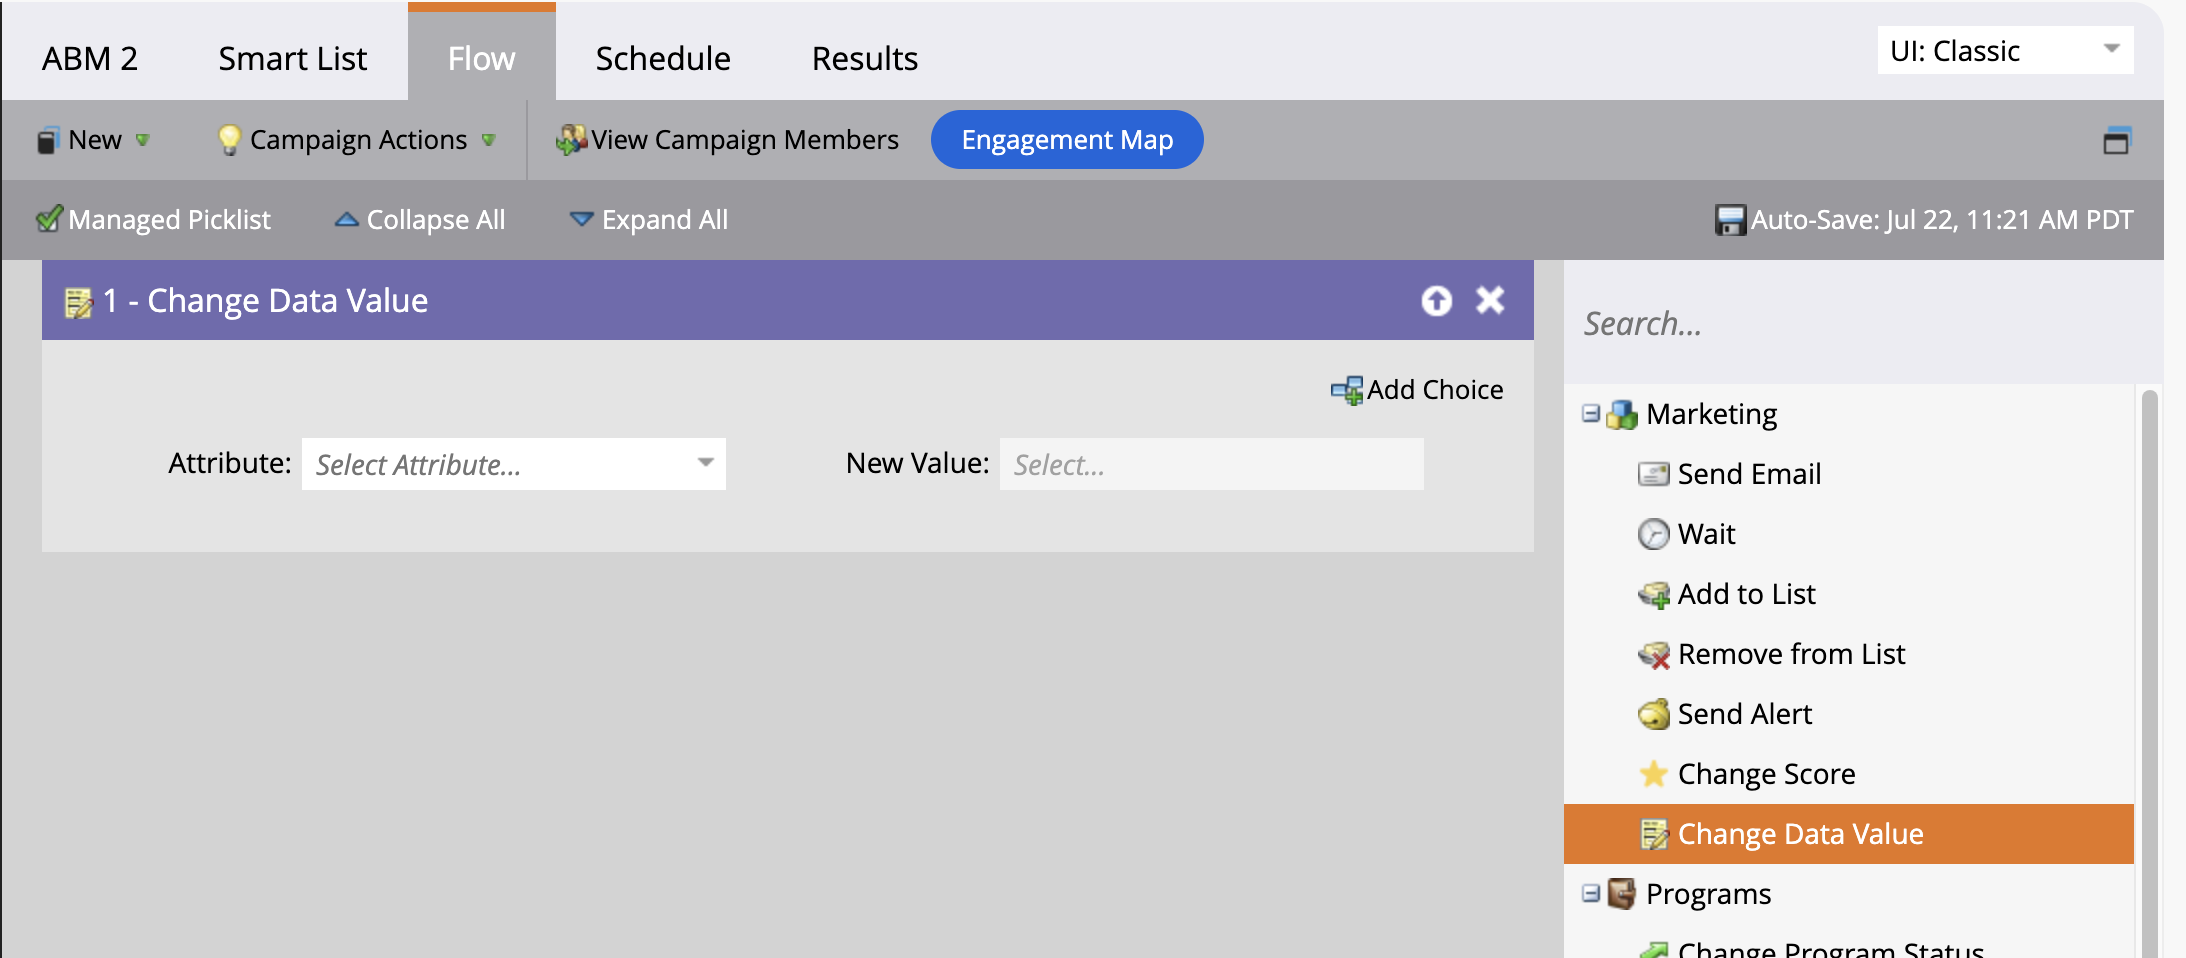2186x958 pixels.
Task: Click the View Campaign Members people icon
Action: [571, 140]
